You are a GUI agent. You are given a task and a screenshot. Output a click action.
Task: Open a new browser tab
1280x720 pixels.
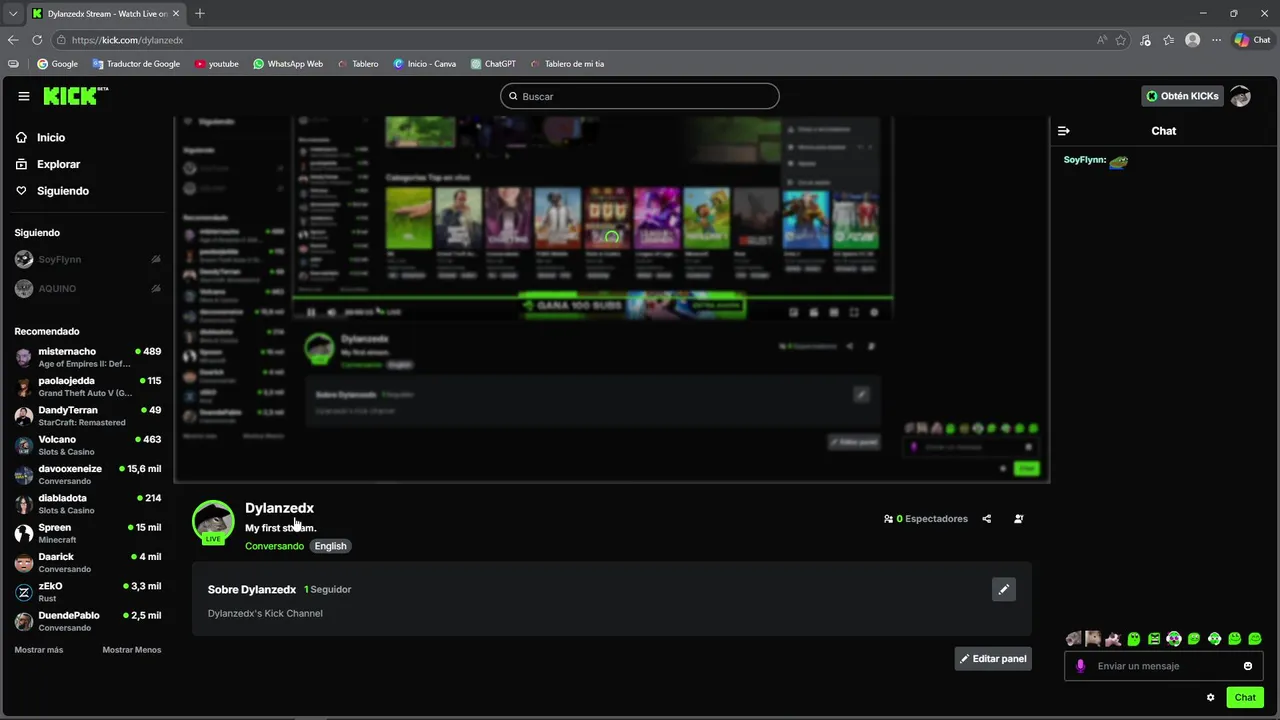(x=200, y=13)
